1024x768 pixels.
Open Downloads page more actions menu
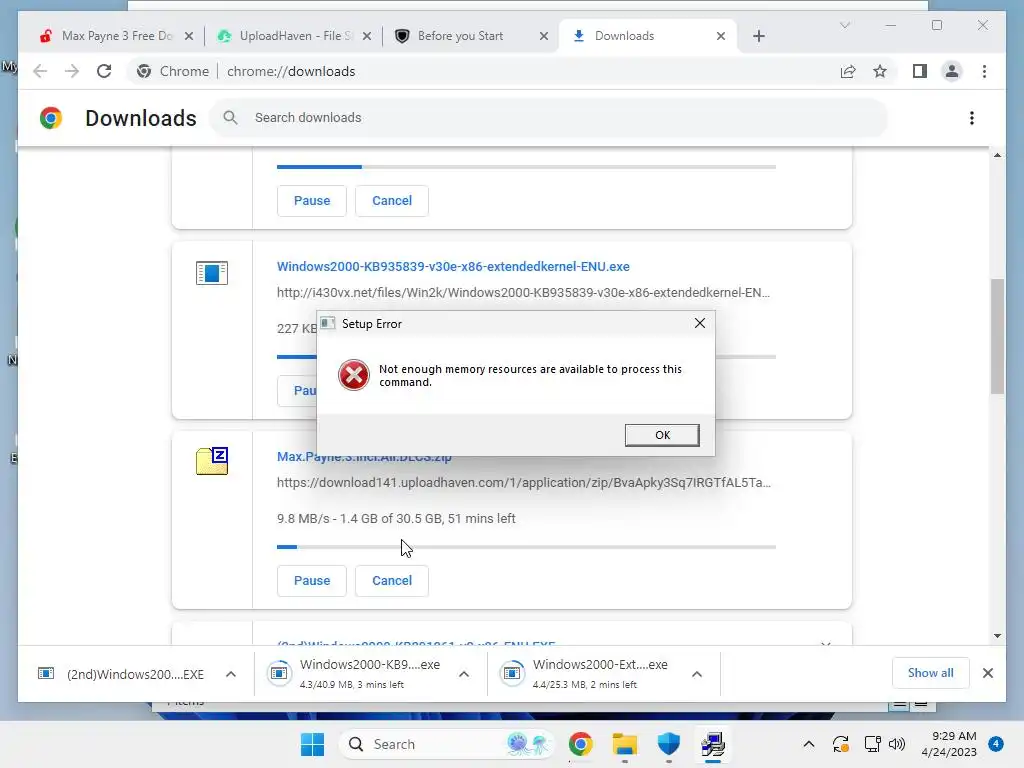coord(972,118)
